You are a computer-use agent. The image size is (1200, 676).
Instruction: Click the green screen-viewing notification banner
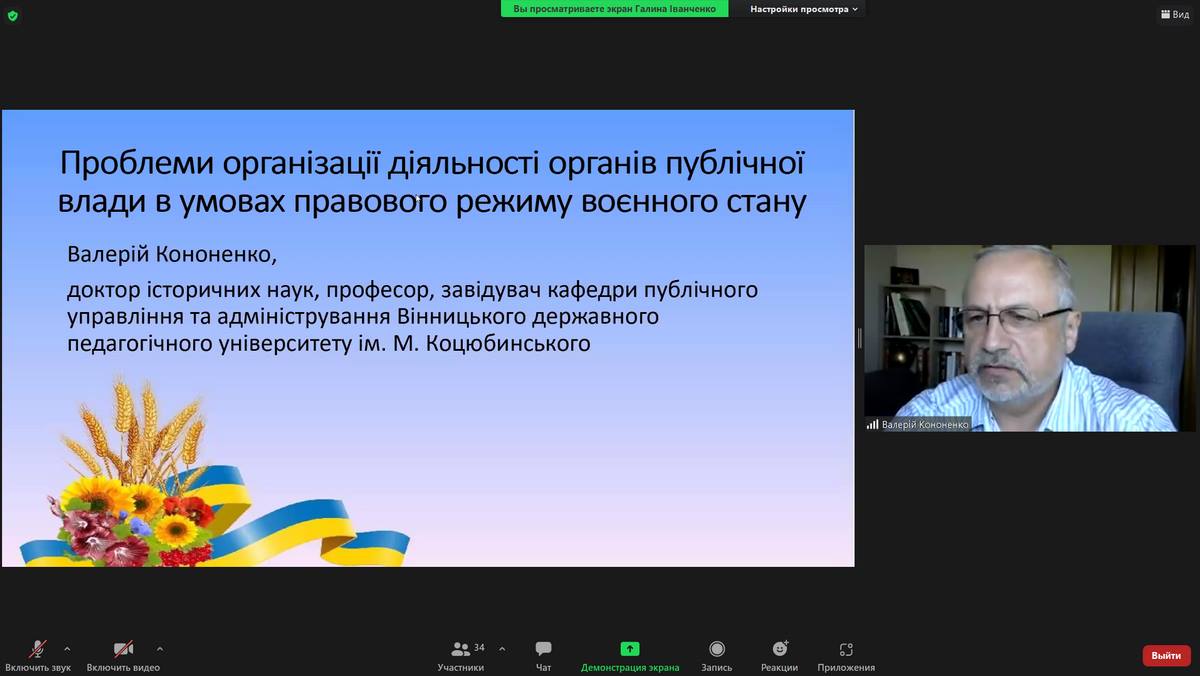(614, 9)
